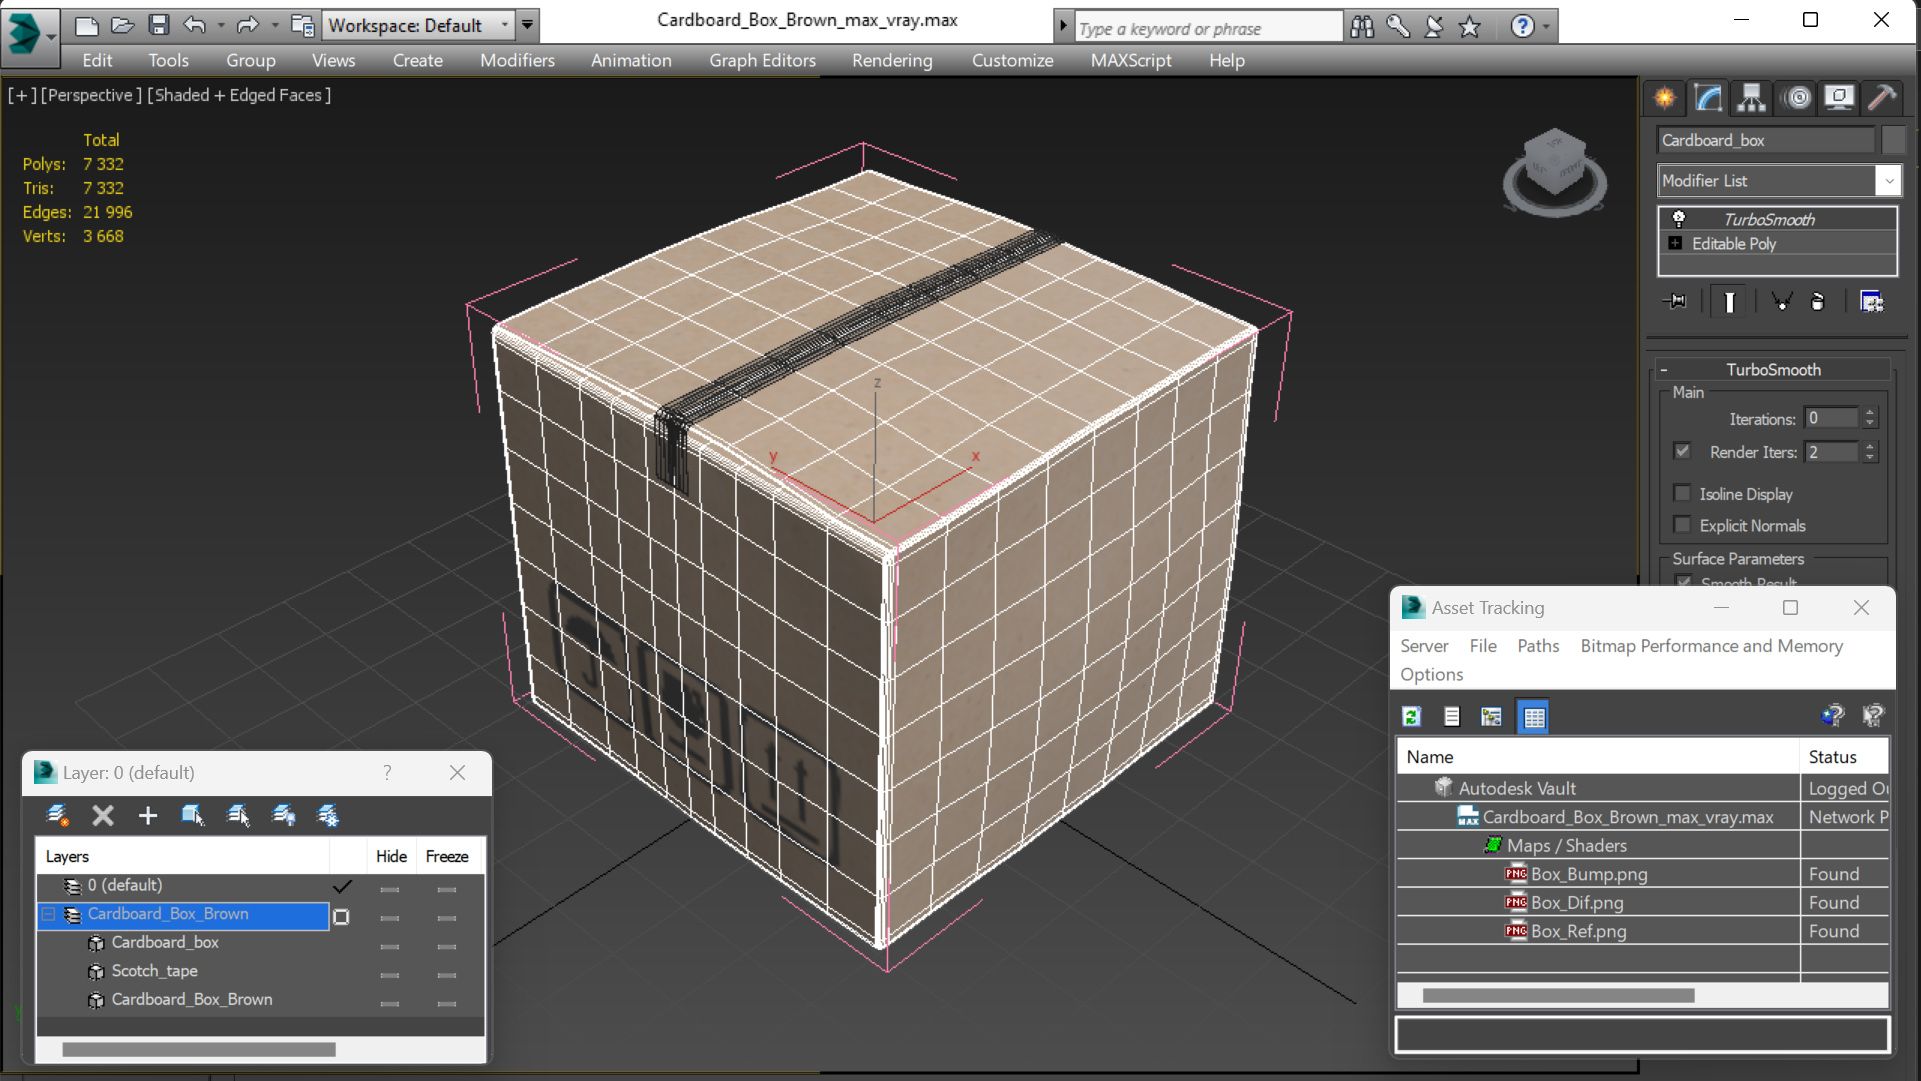Toggle Show End Result icon
This screenshot has width=1921, height=1081.
[x=1729, y=302]
